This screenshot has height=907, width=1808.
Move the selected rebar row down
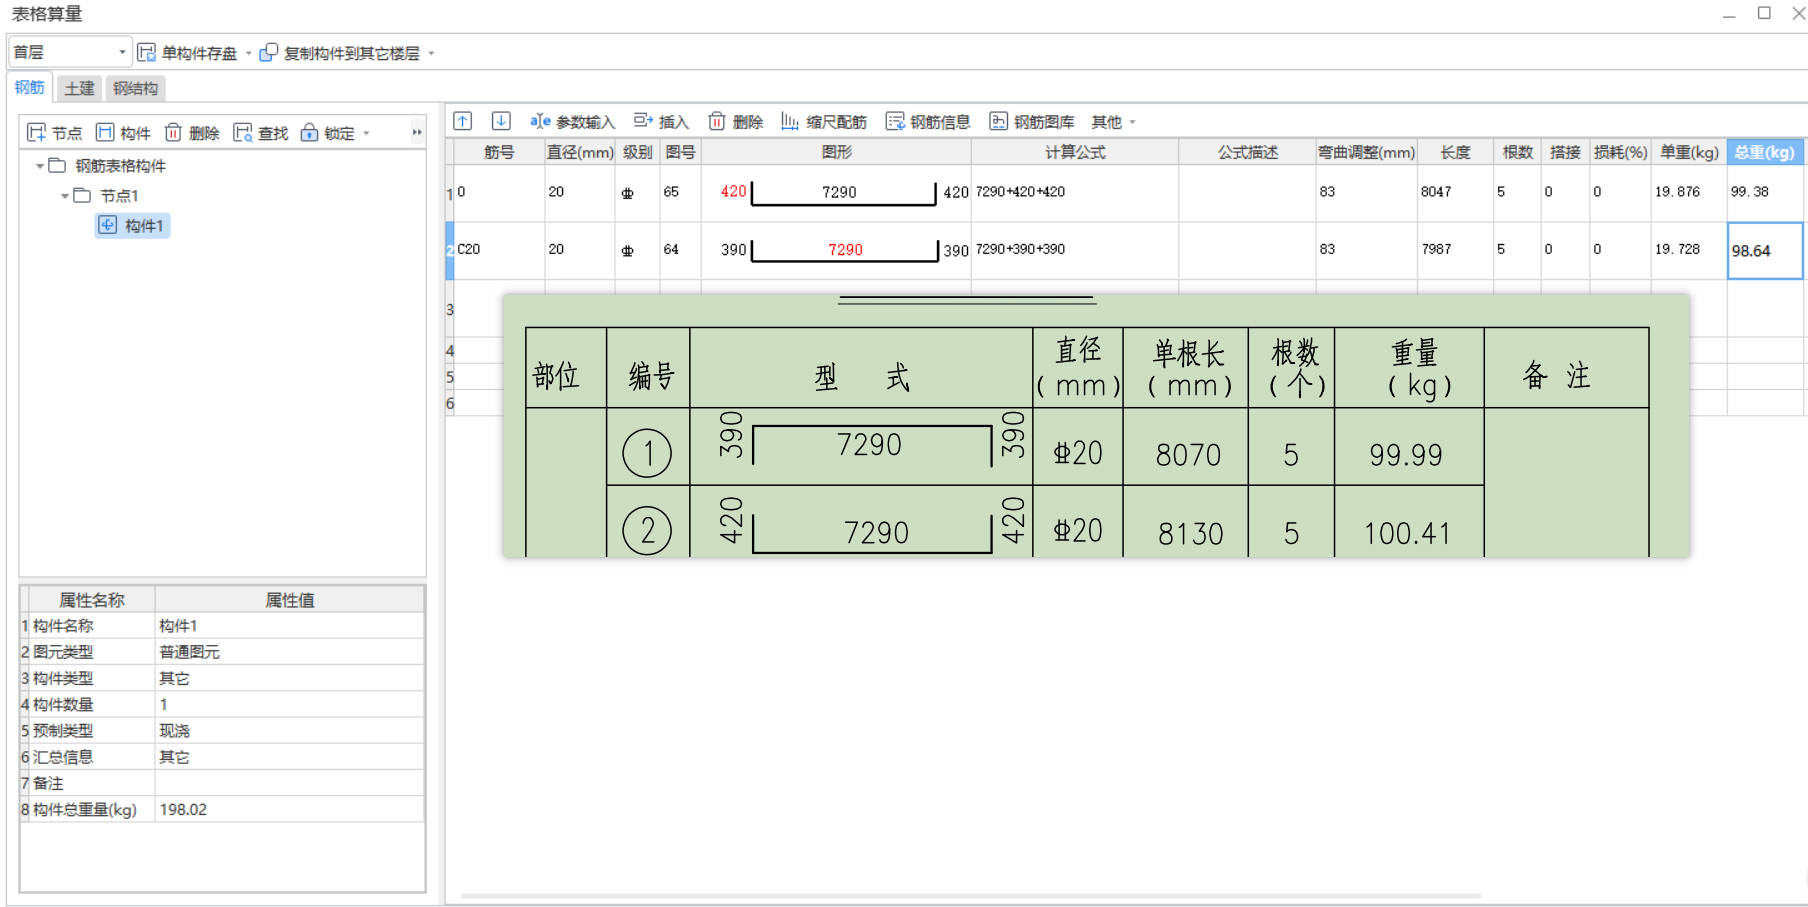(x=501, y=120)
